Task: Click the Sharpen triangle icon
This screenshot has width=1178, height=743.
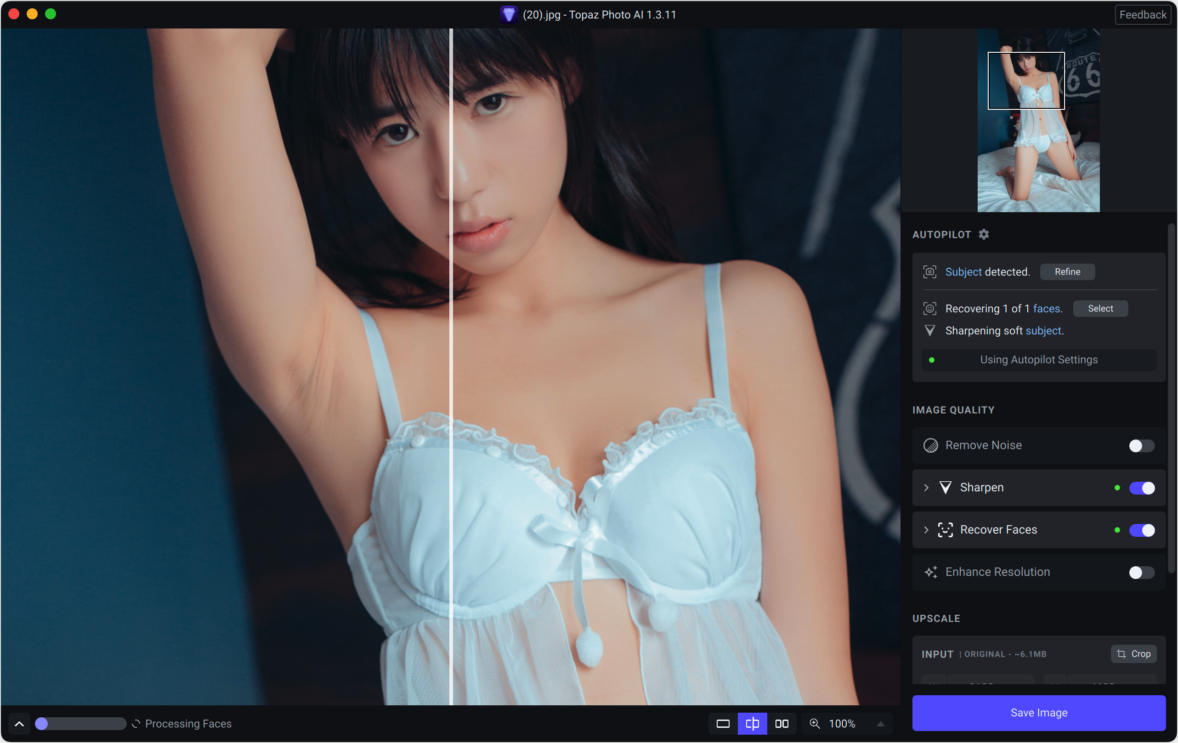Action: tap(945, 488)
